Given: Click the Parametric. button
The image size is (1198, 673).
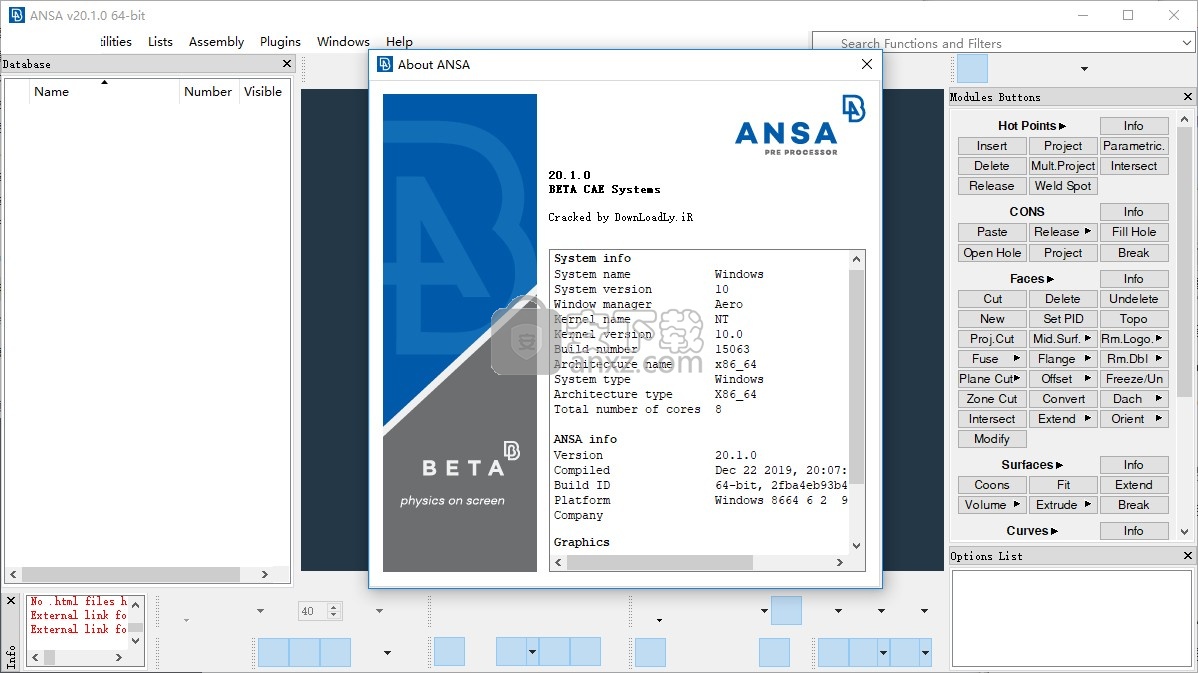Looking at the screenshot, I should tap(1134, 146).
